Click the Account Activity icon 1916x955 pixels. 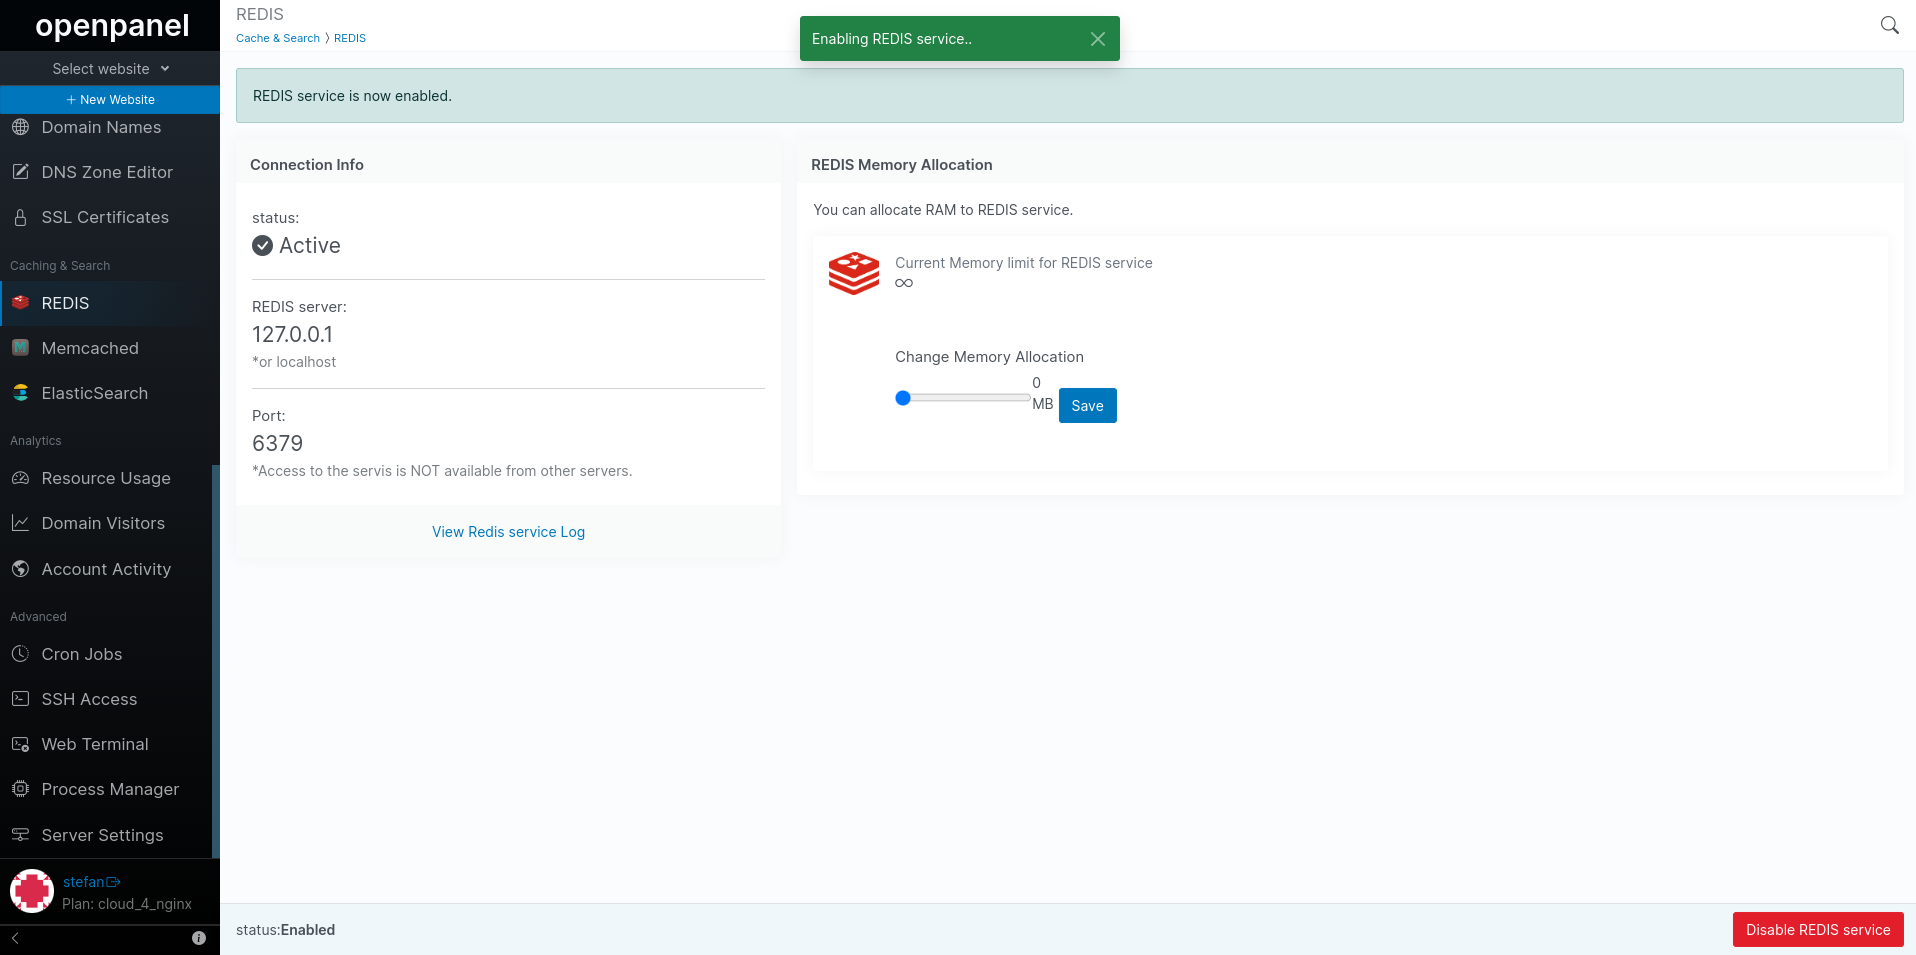coord(20,569)
